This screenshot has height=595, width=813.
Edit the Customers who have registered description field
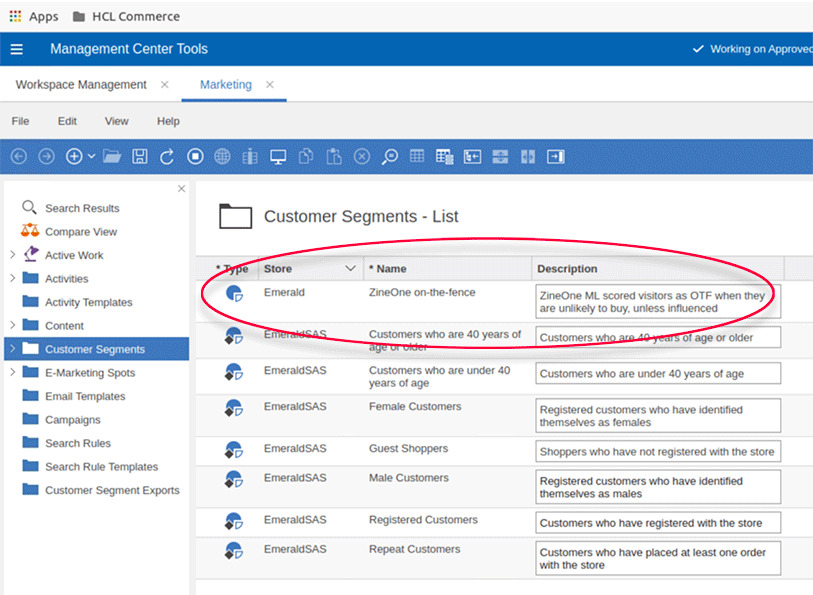coord(658,523)
